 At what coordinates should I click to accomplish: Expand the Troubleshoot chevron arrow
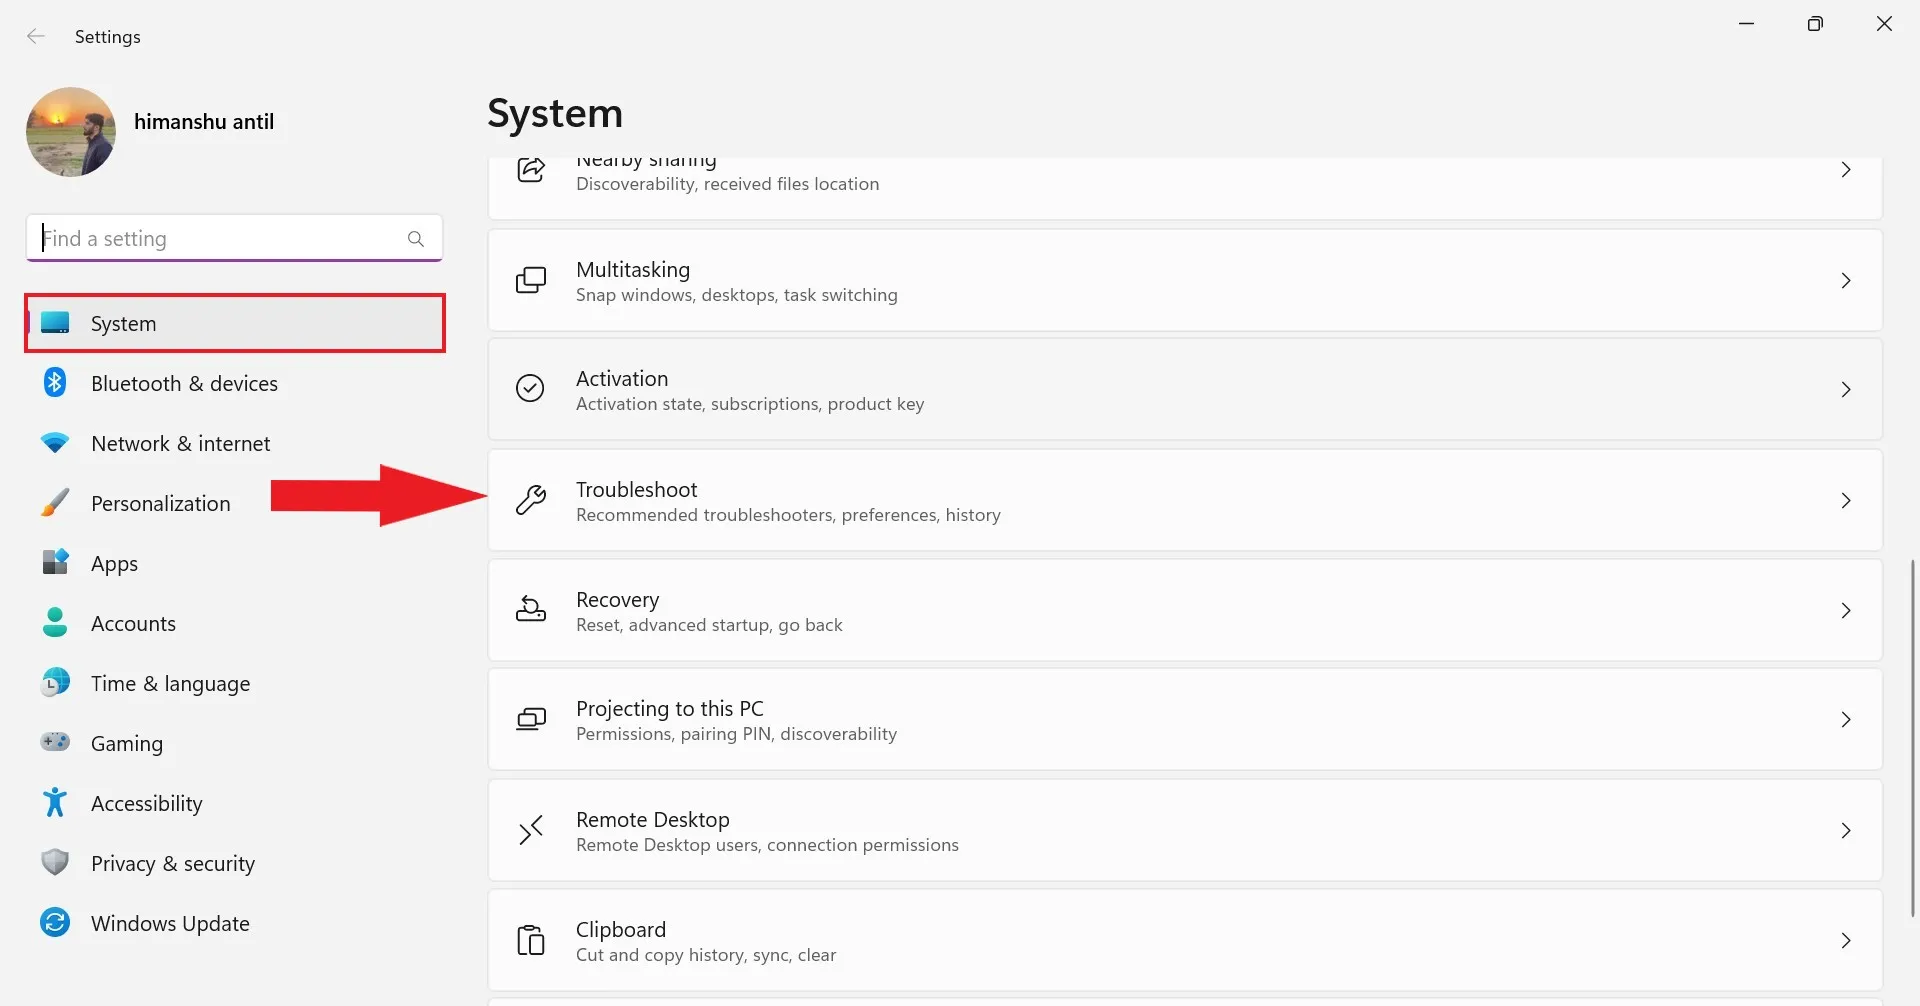1846,500
